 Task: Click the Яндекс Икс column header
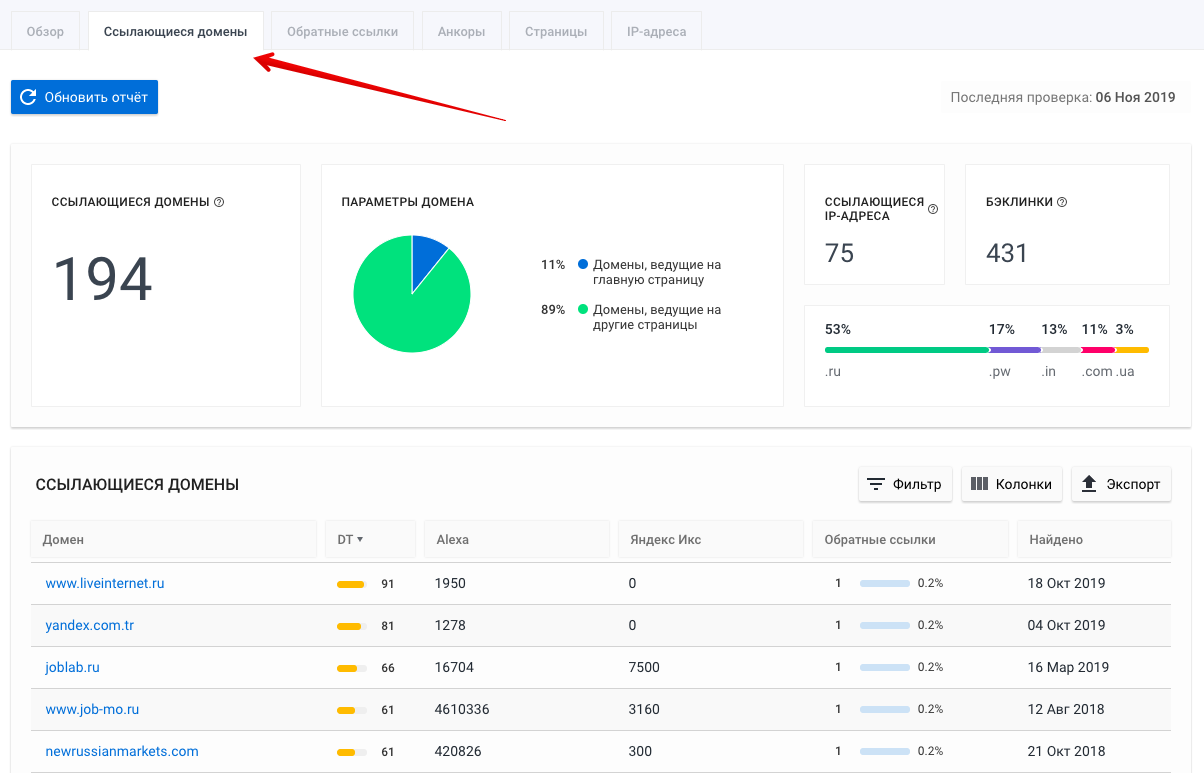[x=711, y=539]
